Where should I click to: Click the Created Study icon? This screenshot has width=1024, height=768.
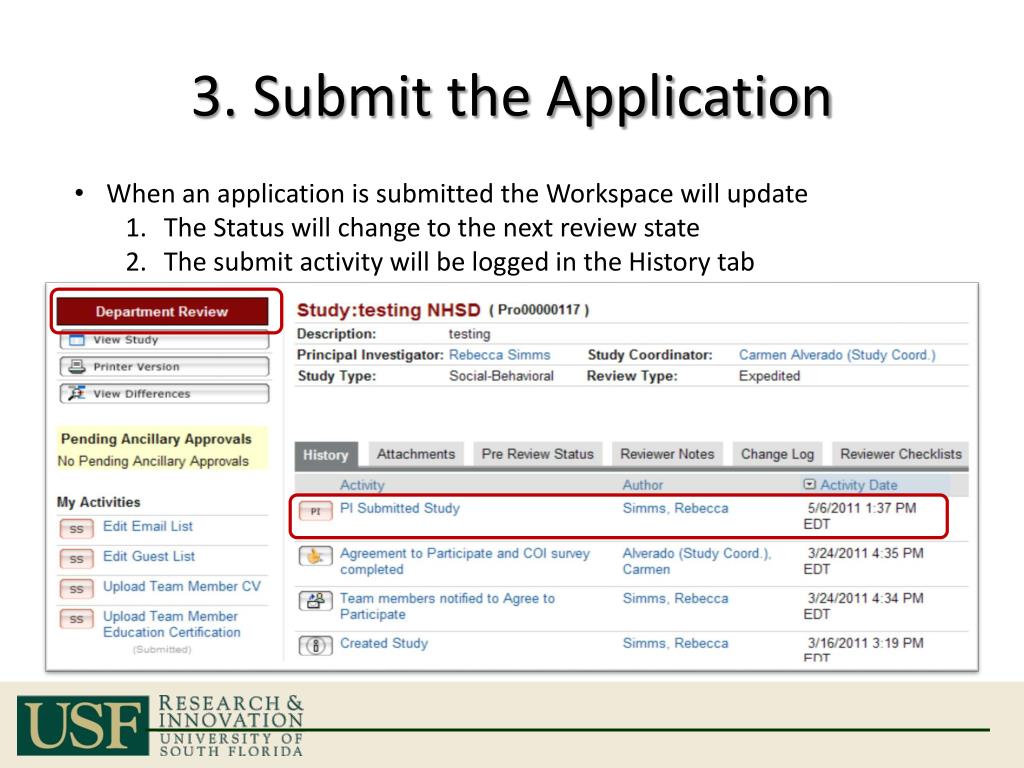pos(315,646)
